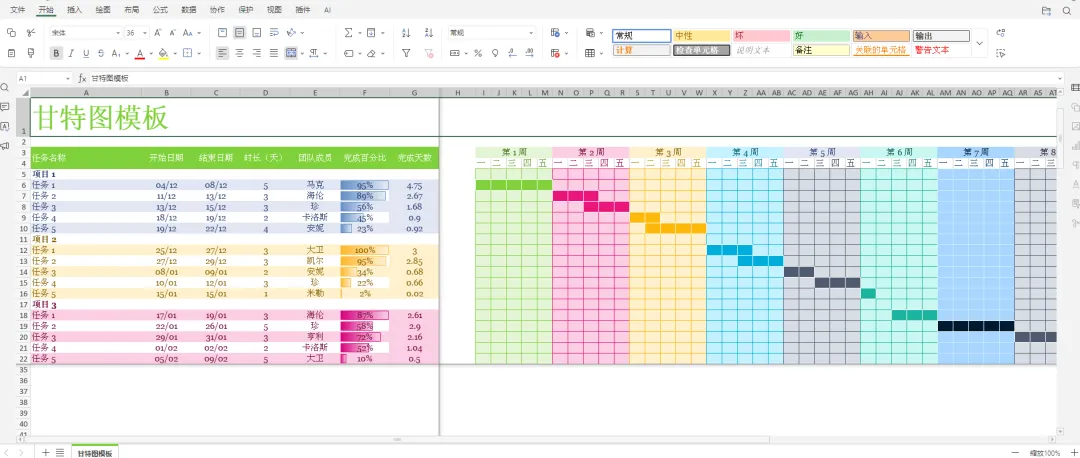Switch to the 布局 tab

click(x=131, y=10)
